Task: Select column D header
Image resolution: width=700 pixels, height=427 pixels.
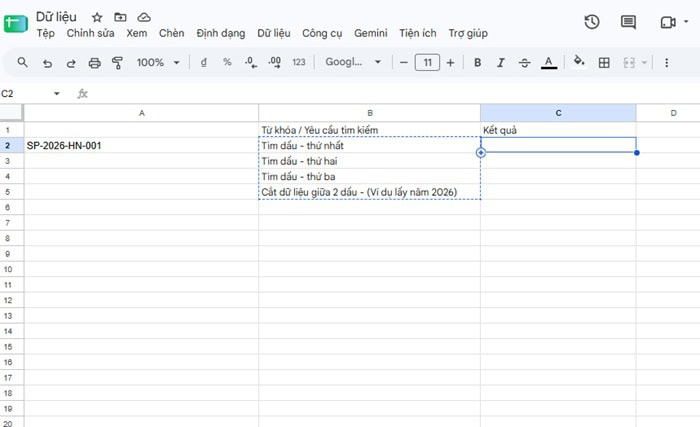Action: click(668, 113)
